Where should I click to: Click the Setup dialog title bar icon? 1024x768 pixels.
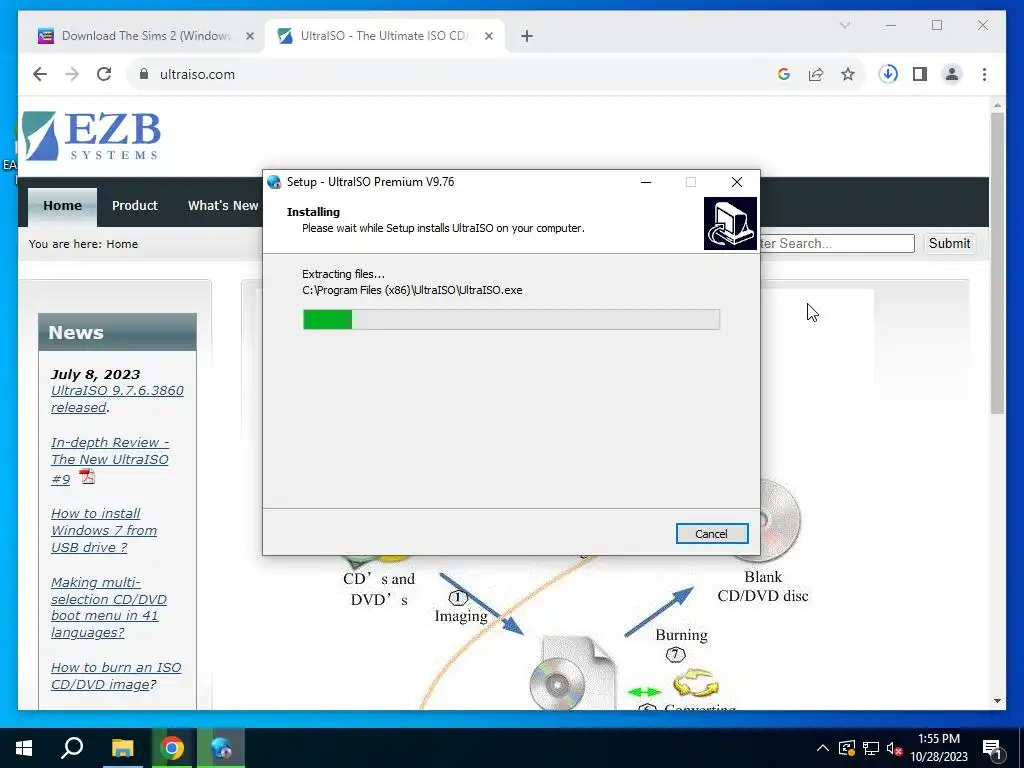[274, 182]
